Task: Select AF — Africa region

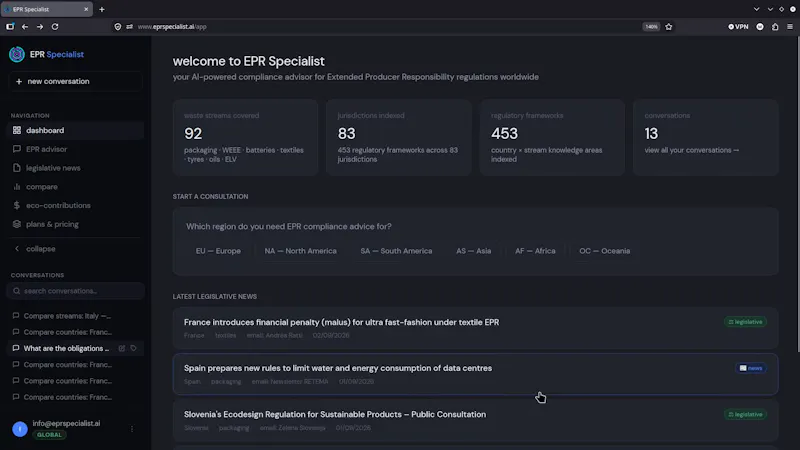Action: point(535,251)
